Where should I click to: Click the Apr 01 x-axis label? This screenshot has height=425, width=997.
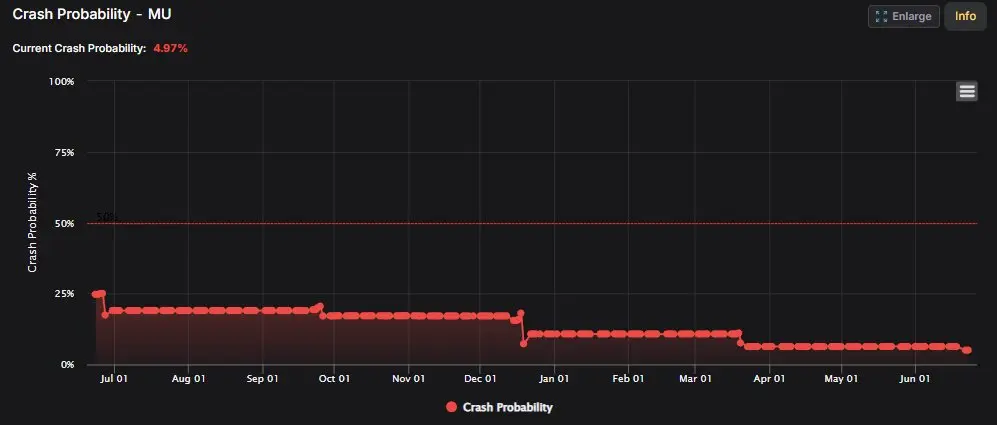[769, 379]
